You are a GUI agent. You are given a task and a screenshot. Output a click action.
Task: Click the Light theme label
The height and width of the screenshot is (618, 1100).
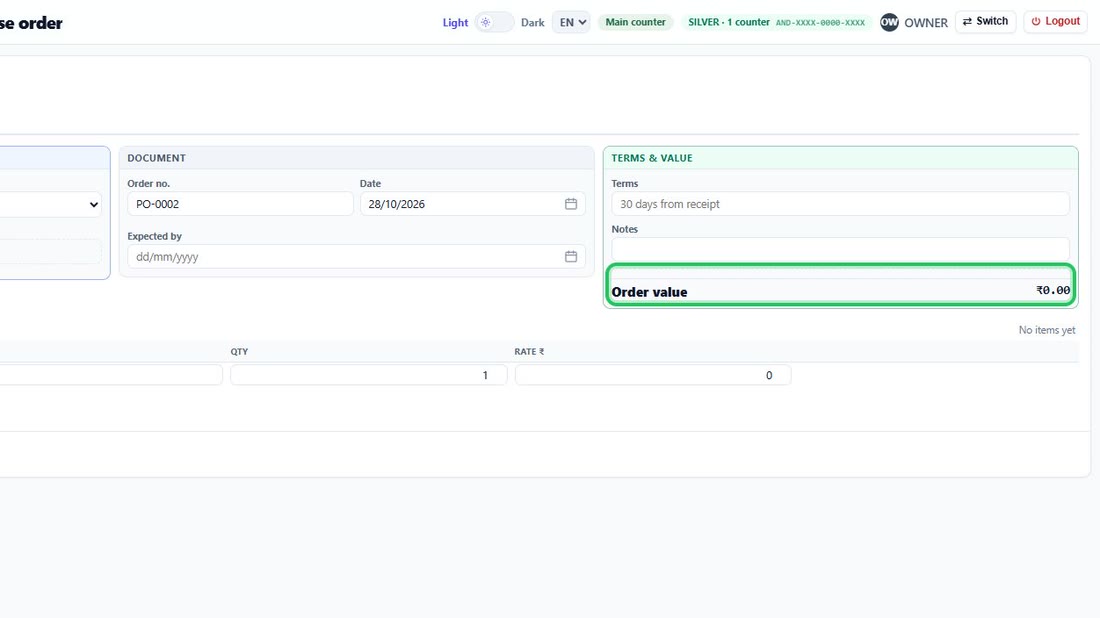click(455, 22)
